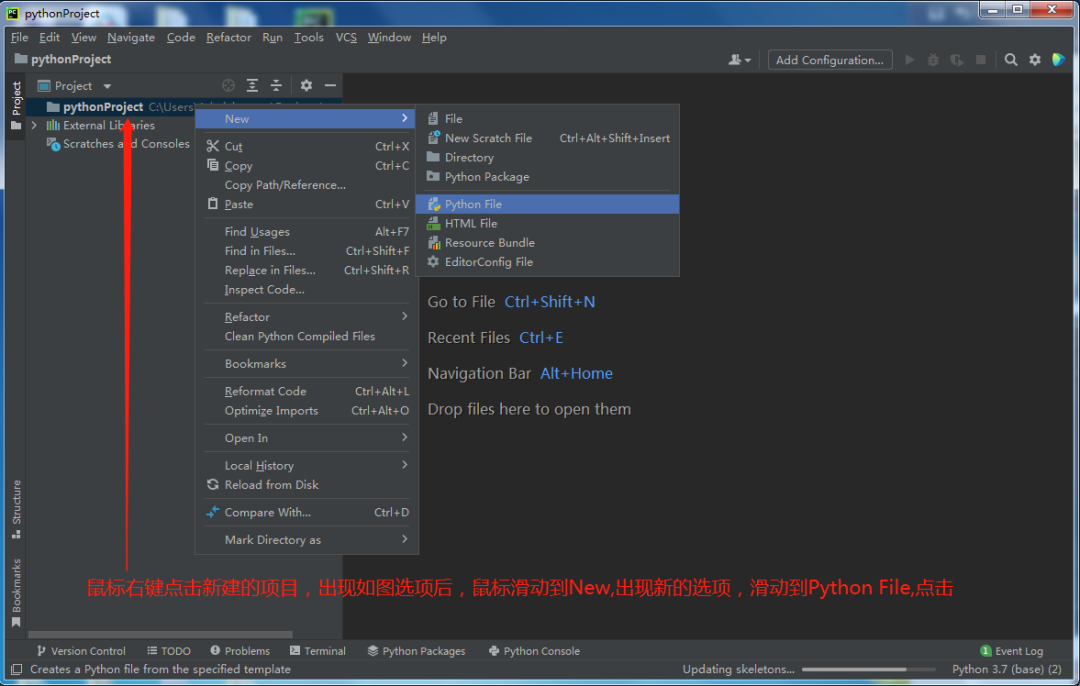
Task: Toggle the Bookmarks side tool window tab
Action: coord(16,592)
